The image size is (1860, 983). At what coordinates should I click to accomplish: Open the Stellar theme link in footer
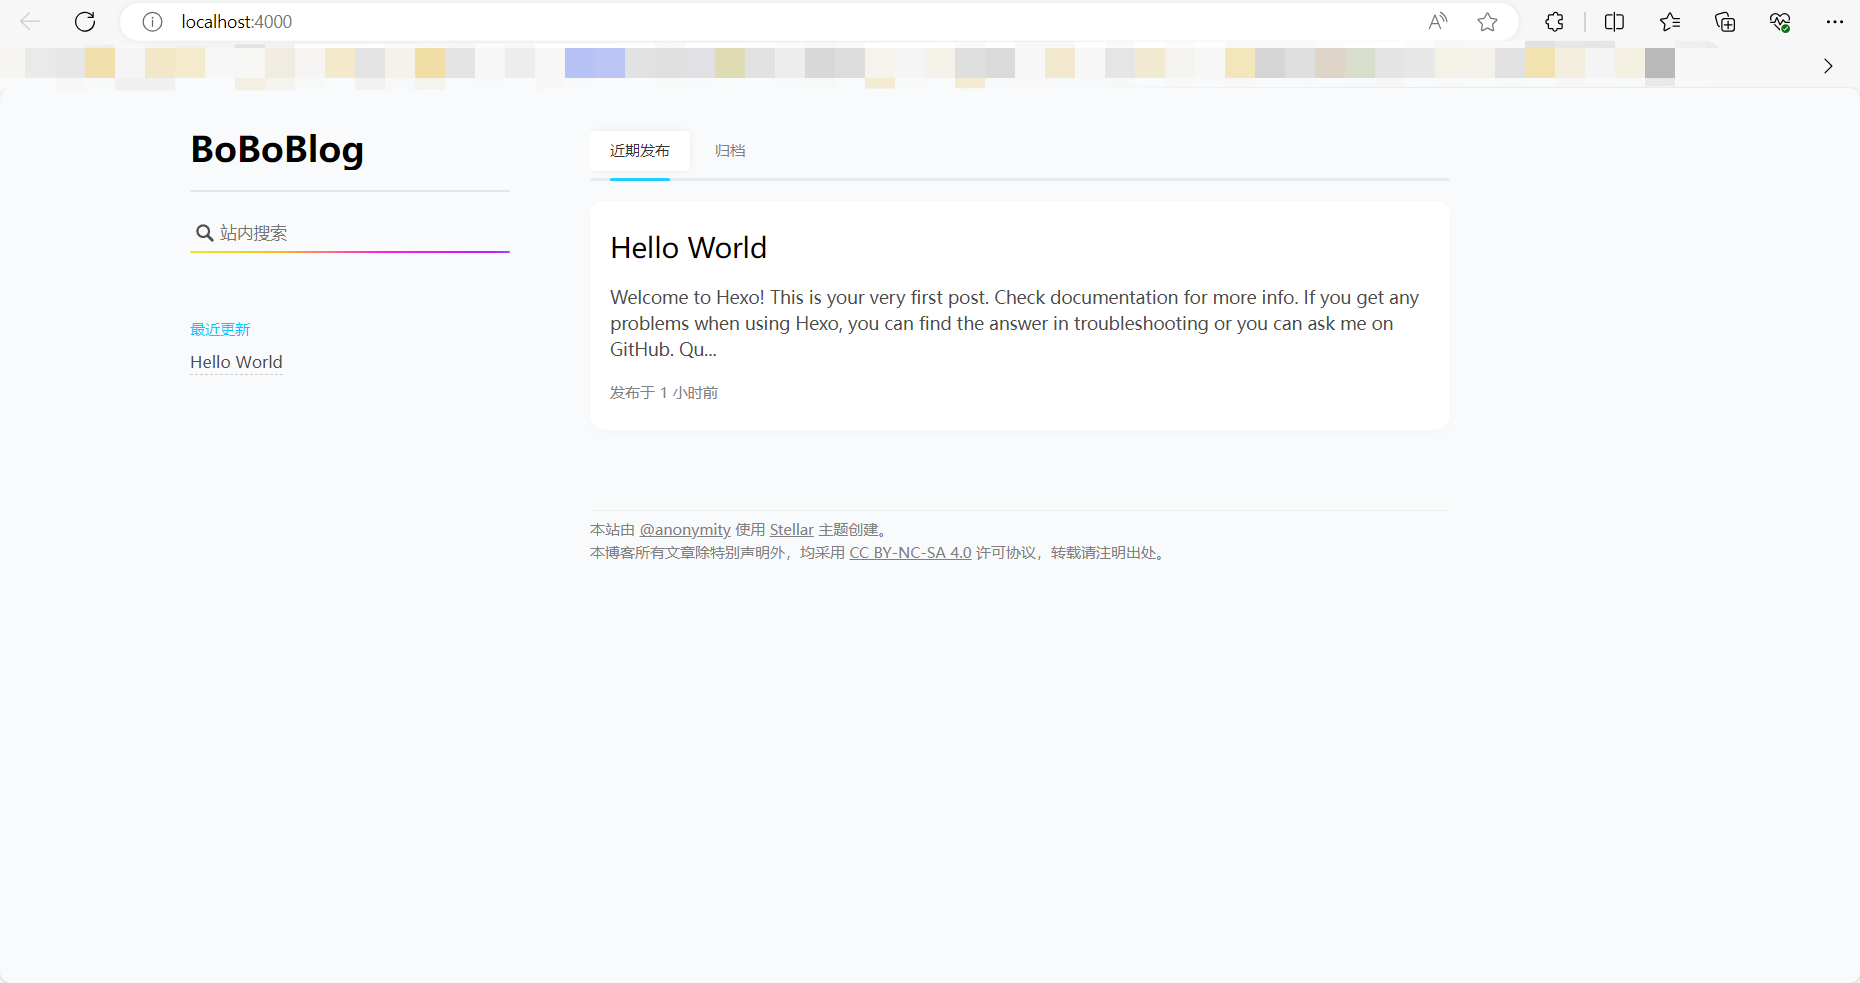pyautogui.click(x=791, y=530)
